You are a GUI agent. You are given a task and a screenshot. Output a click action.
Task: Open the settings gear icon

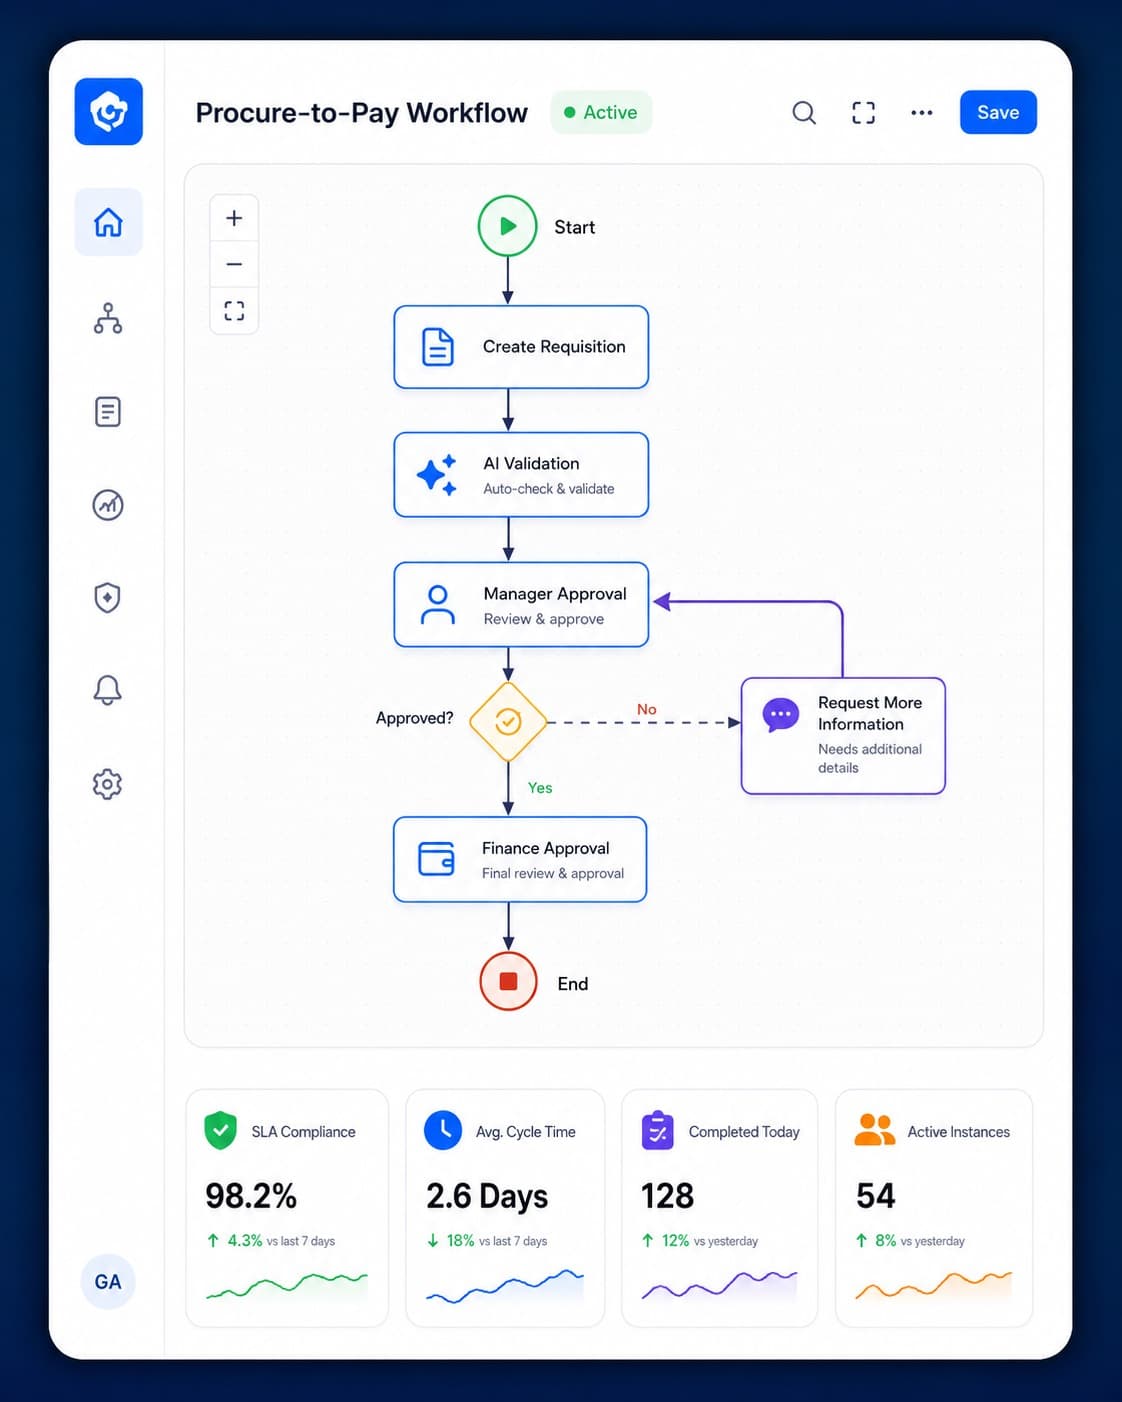pyautogui.click(x=108, y=784)
